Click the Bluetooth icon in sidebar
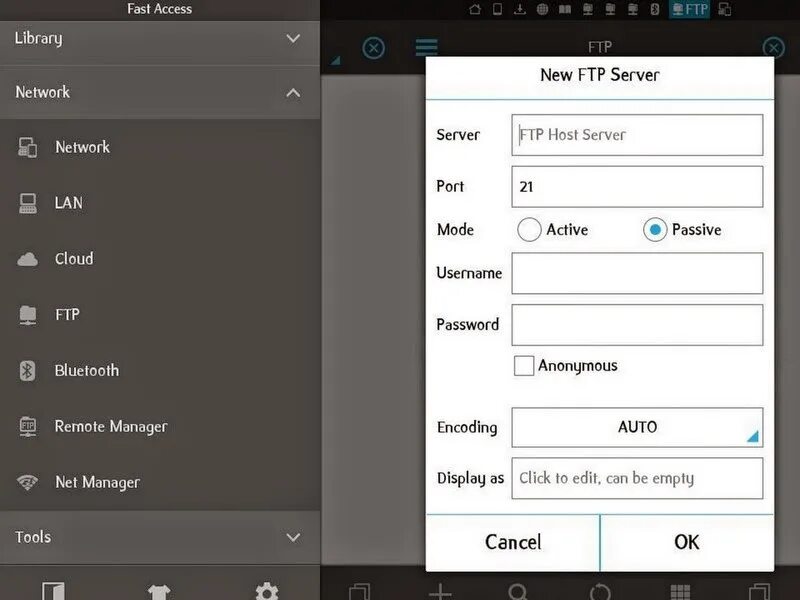The height and width of the screenshot is (600, 800). 28,370
